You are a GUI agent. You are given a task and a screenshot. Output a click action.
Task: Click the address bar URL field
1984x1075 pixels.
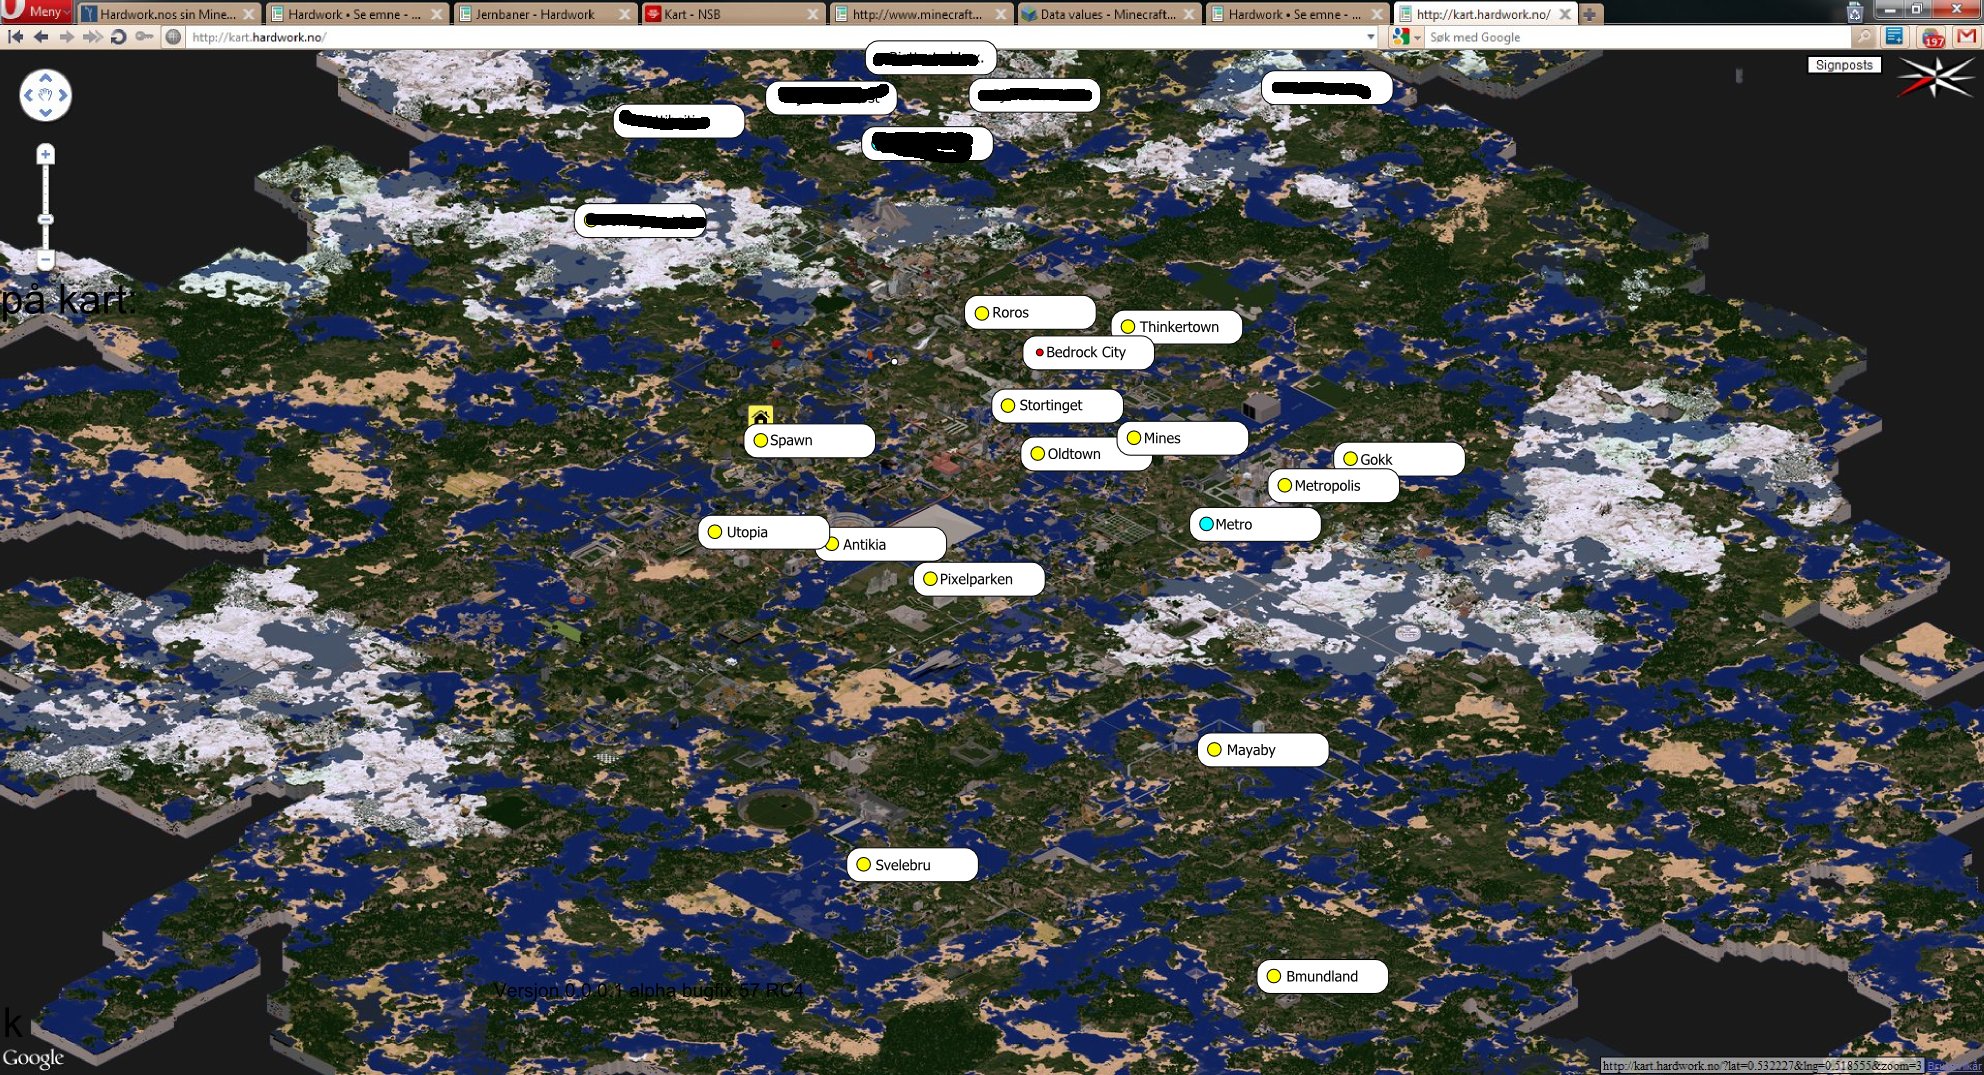pos(775,37)
